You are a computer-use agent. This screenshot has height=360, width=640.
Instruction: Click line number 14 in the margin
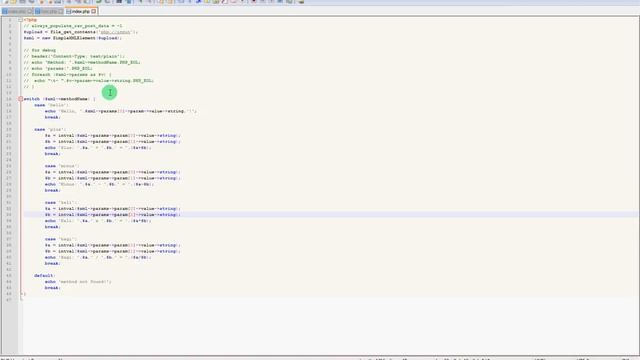tap(9, 99)
